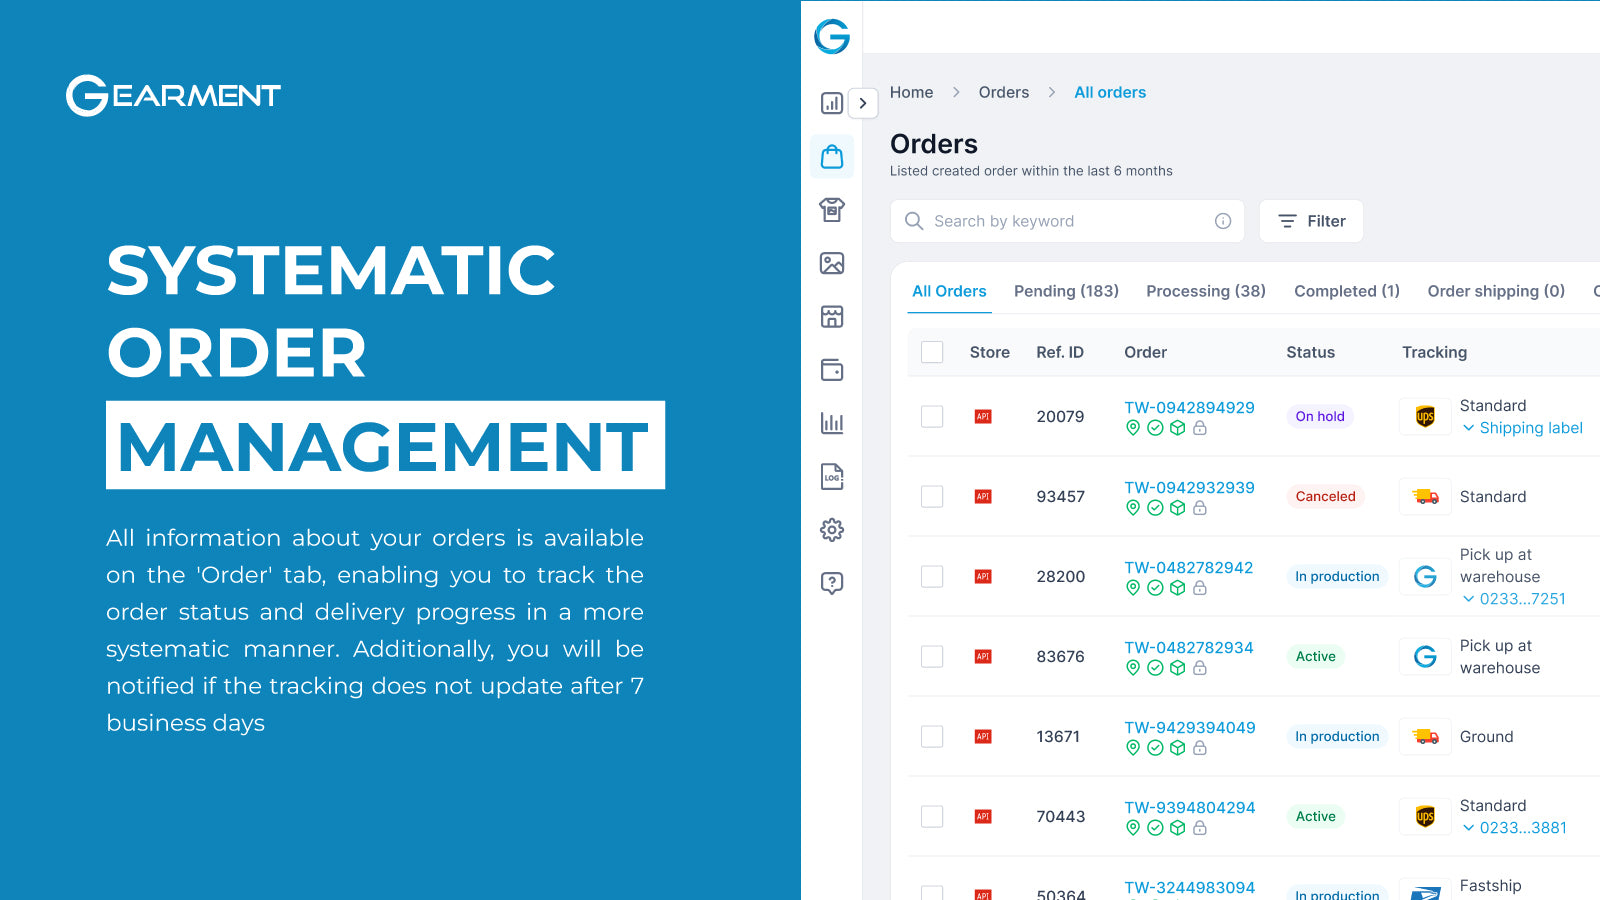Viewport: 1600px width, 900px height.
Task: Switch to the Pending (183) tab
Action: coord(1066,291)
